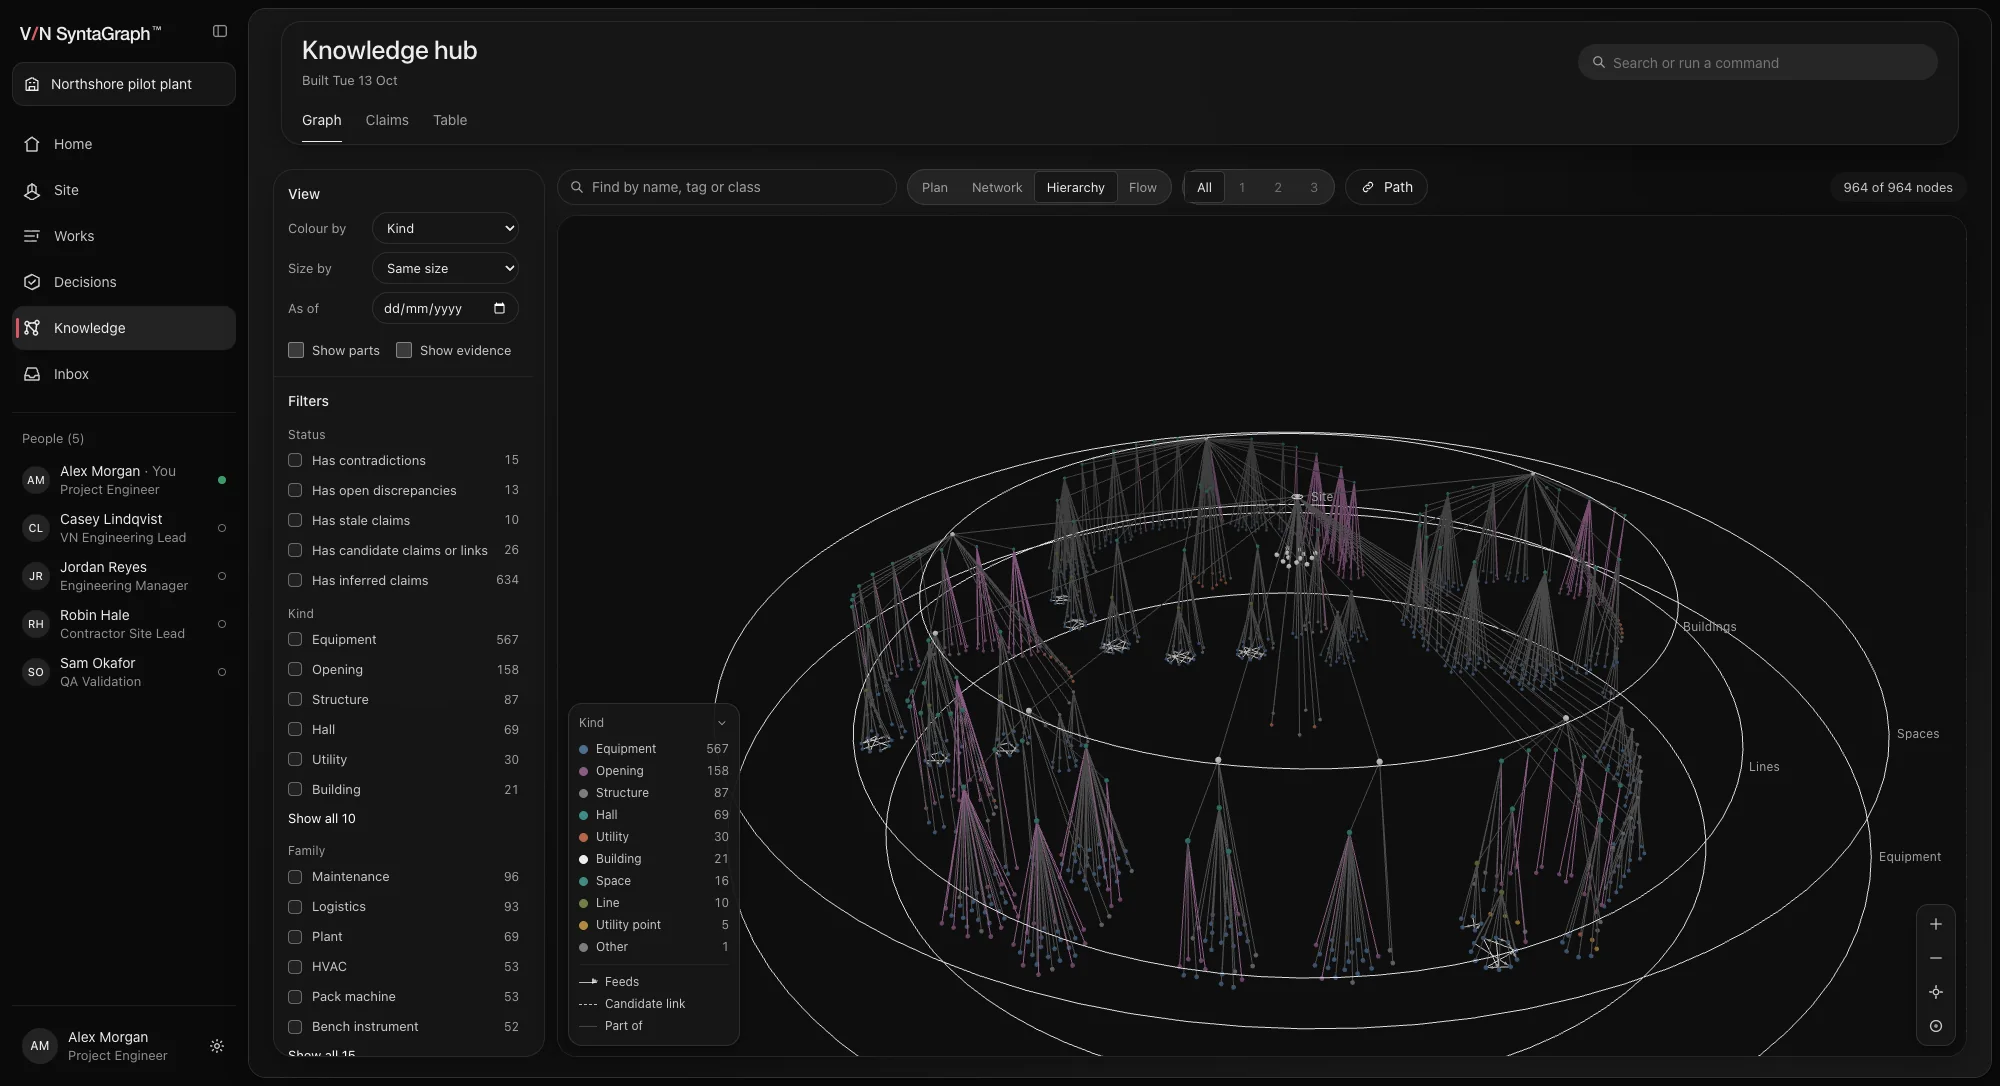
Task: Switch to Claims tab
Action: [x=387, y=120]
